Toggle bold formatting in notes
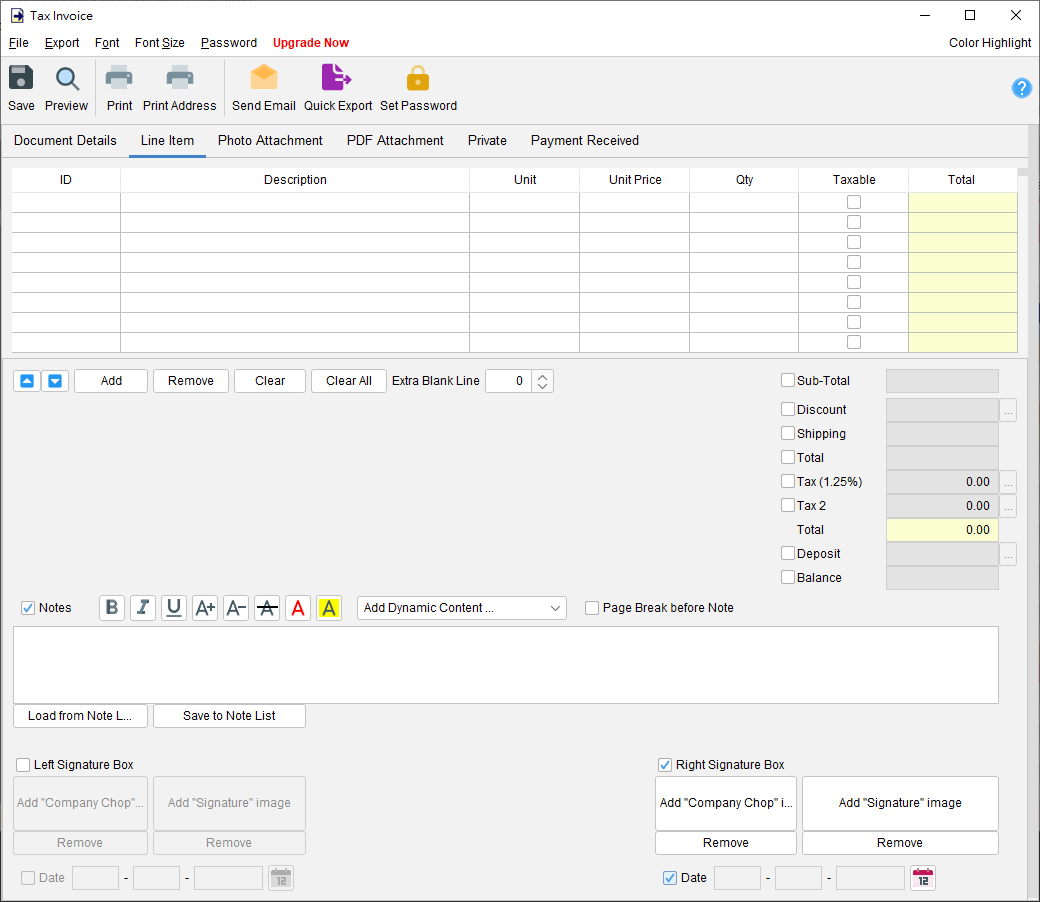The width and height of the screenshot is (1040, 902). [112, 608]
